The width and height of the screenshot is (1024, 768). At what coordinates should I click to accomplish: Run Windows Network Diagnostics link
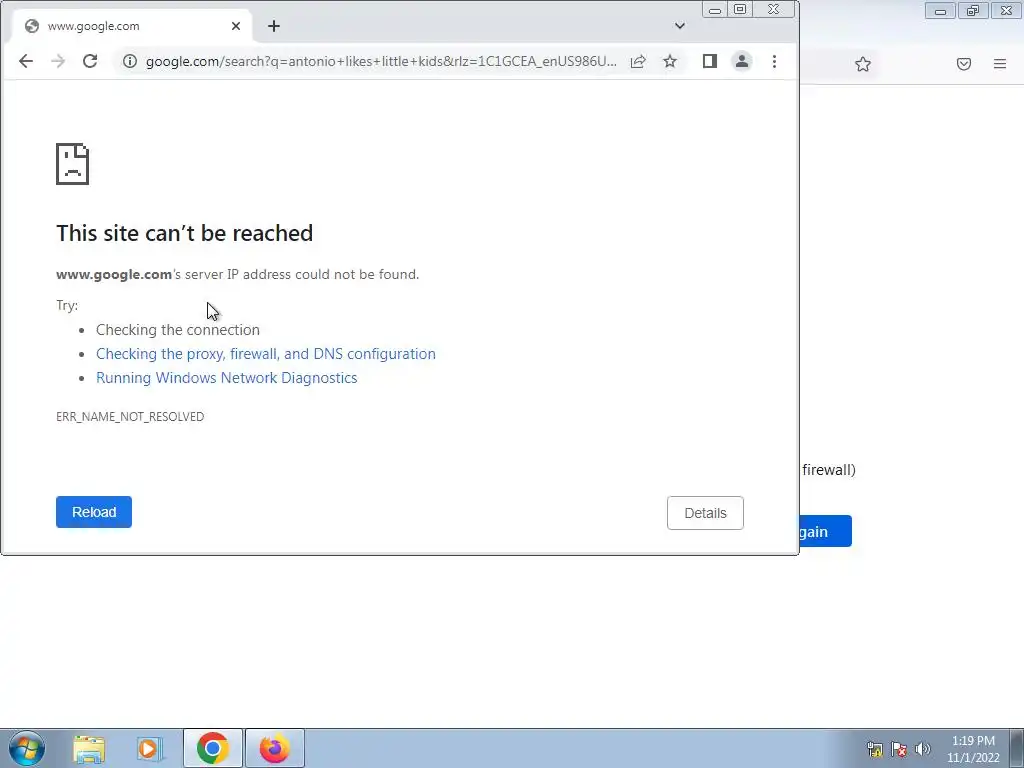(227, 378)
